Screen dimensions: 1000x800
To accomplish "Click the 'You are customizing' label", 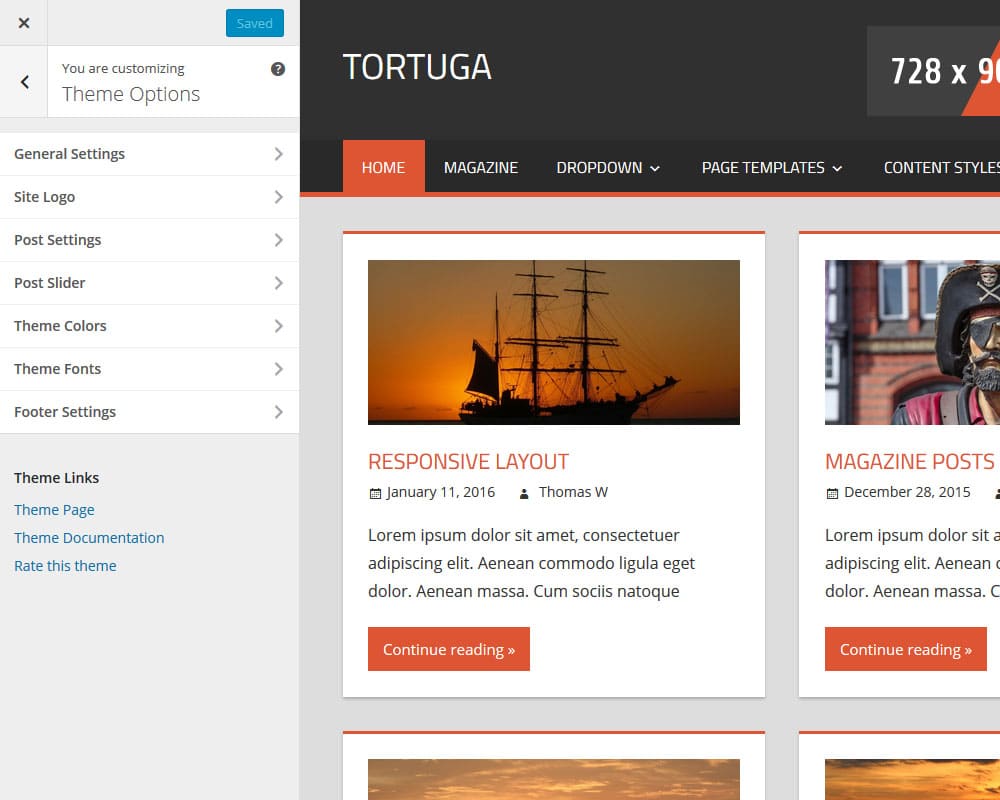I will [123, 68].
